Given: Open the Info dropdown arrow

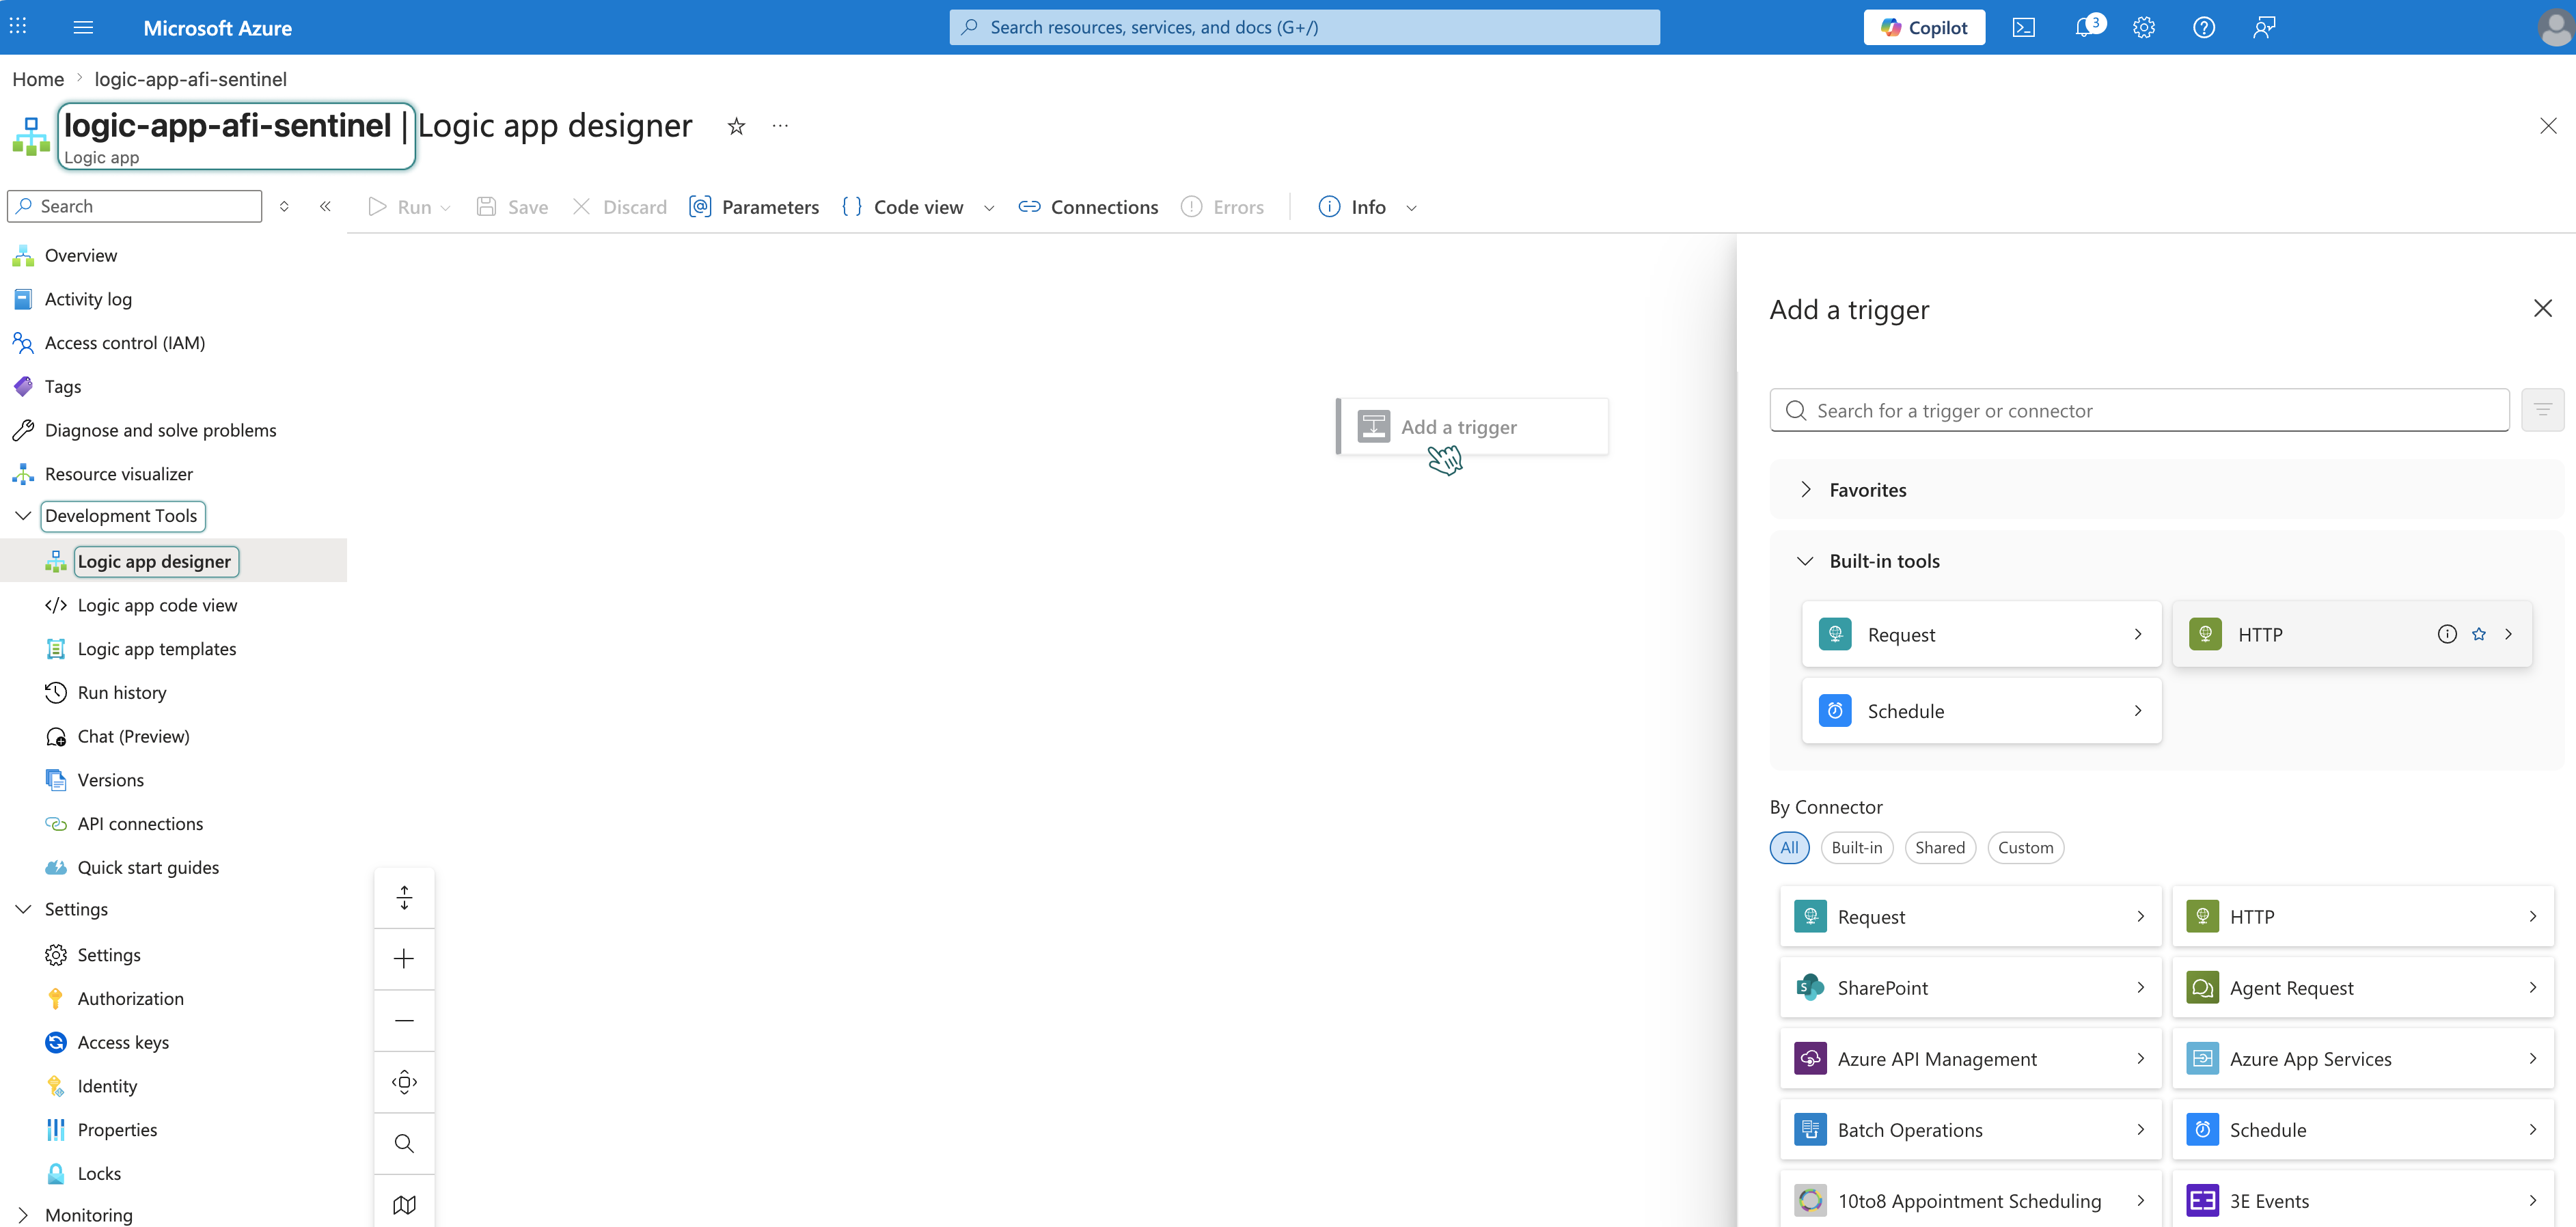Looking at the screenshot, I should (x=1411, y=208).
